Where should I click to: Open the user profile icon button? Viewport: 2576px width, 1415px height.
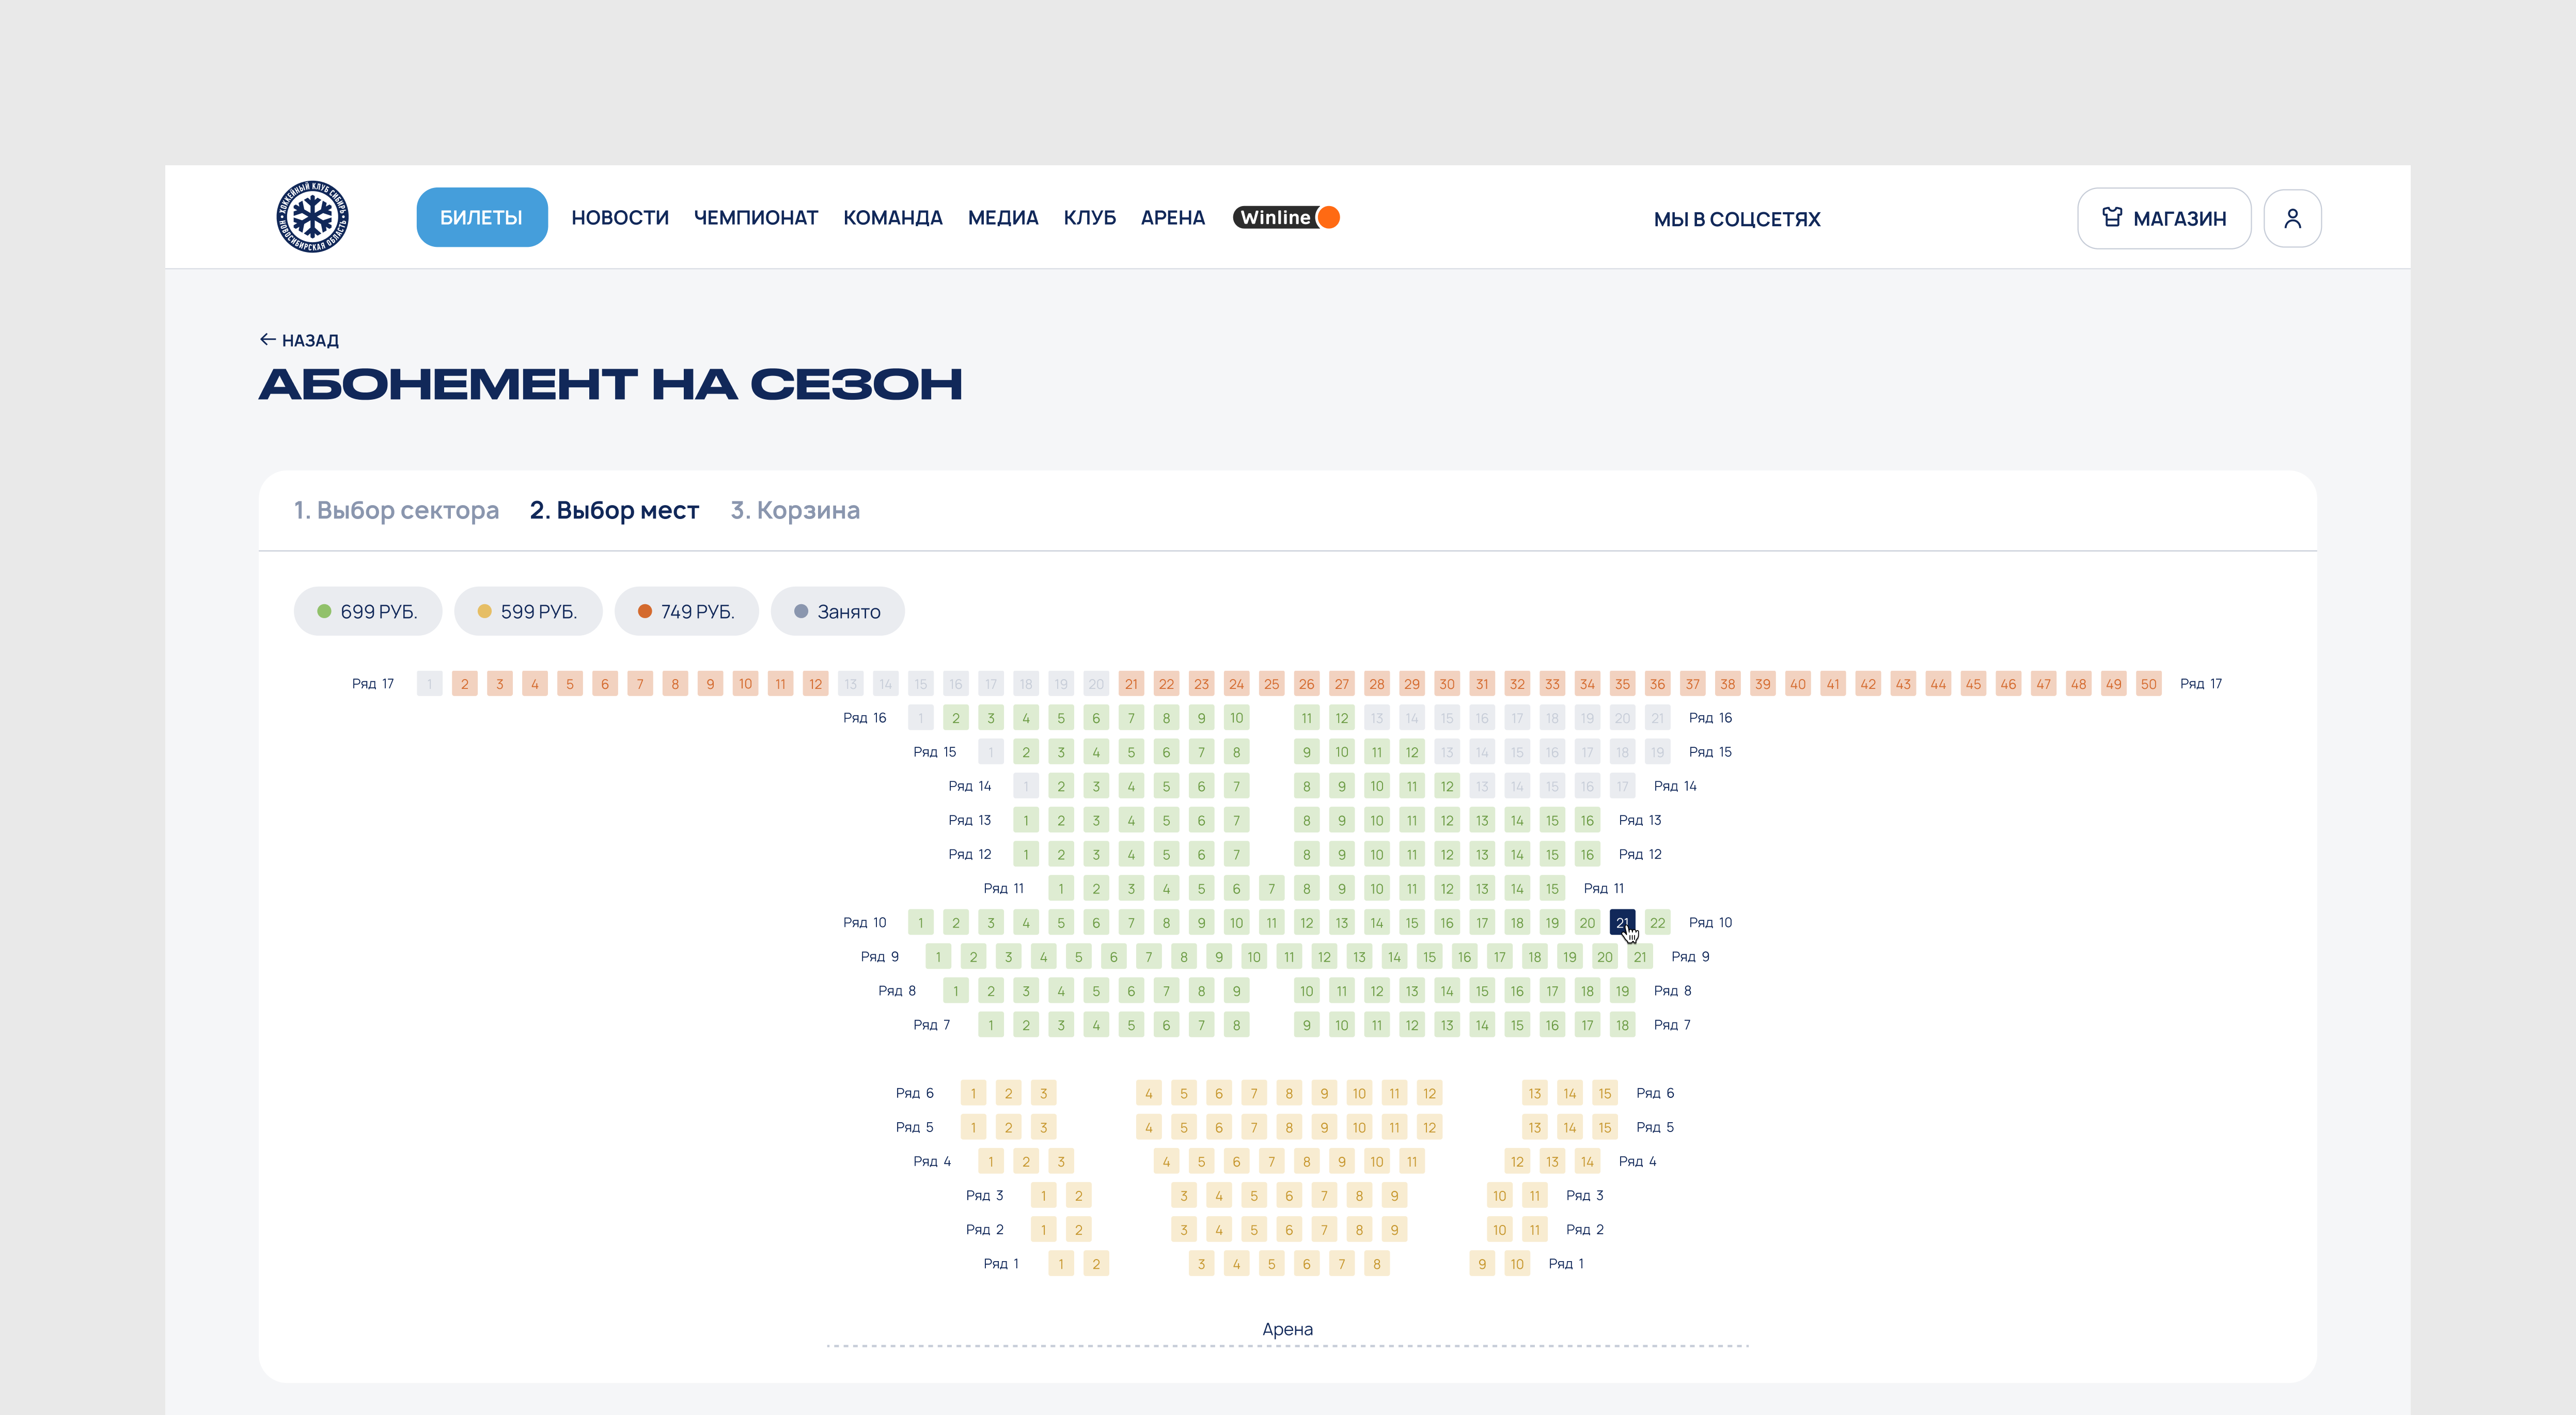pos(2292,218)
